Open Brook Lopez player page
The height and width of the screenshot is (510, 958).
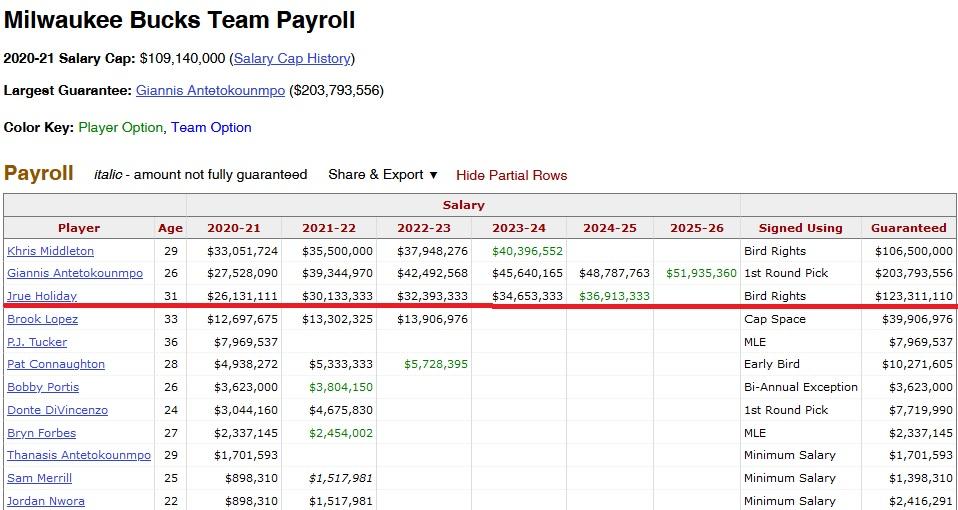click(x=42, y=319)
